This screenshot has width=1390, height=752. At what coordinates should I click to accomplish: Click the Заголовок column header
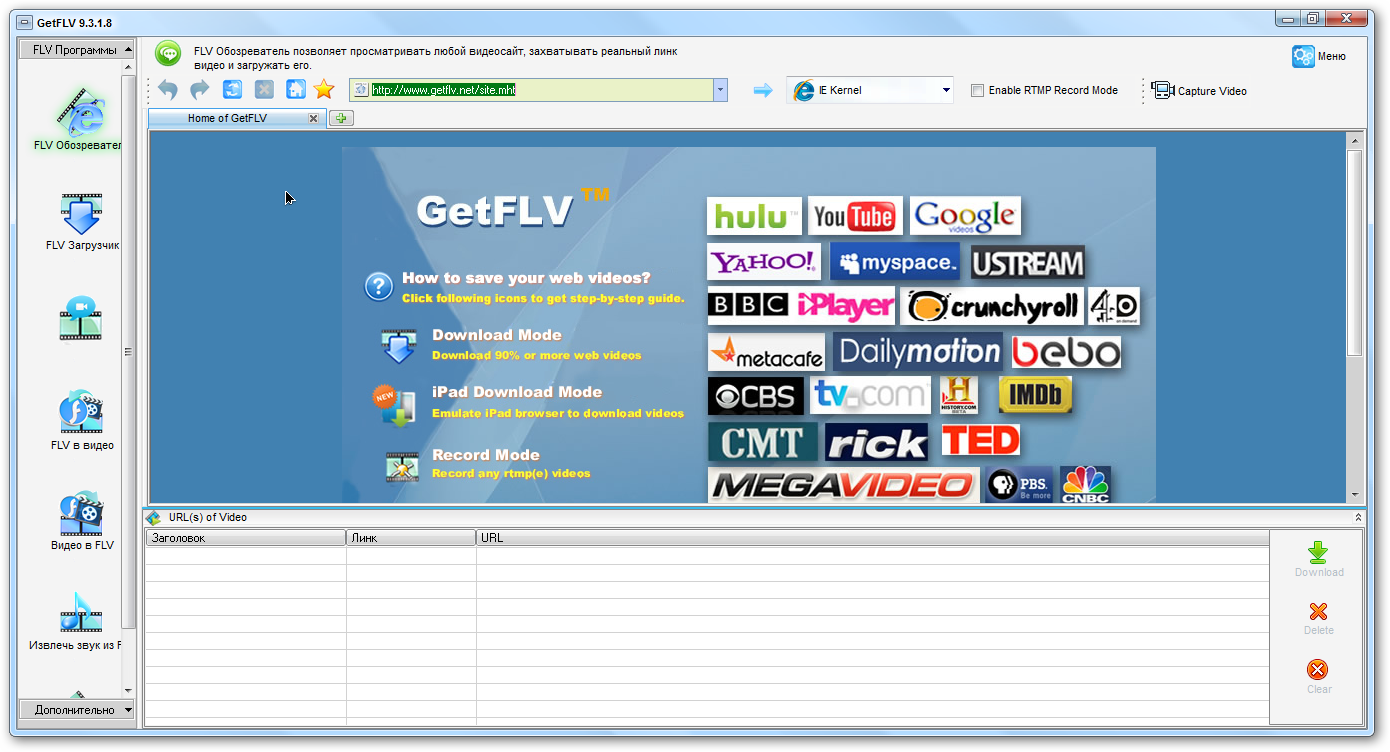point(245,538)
